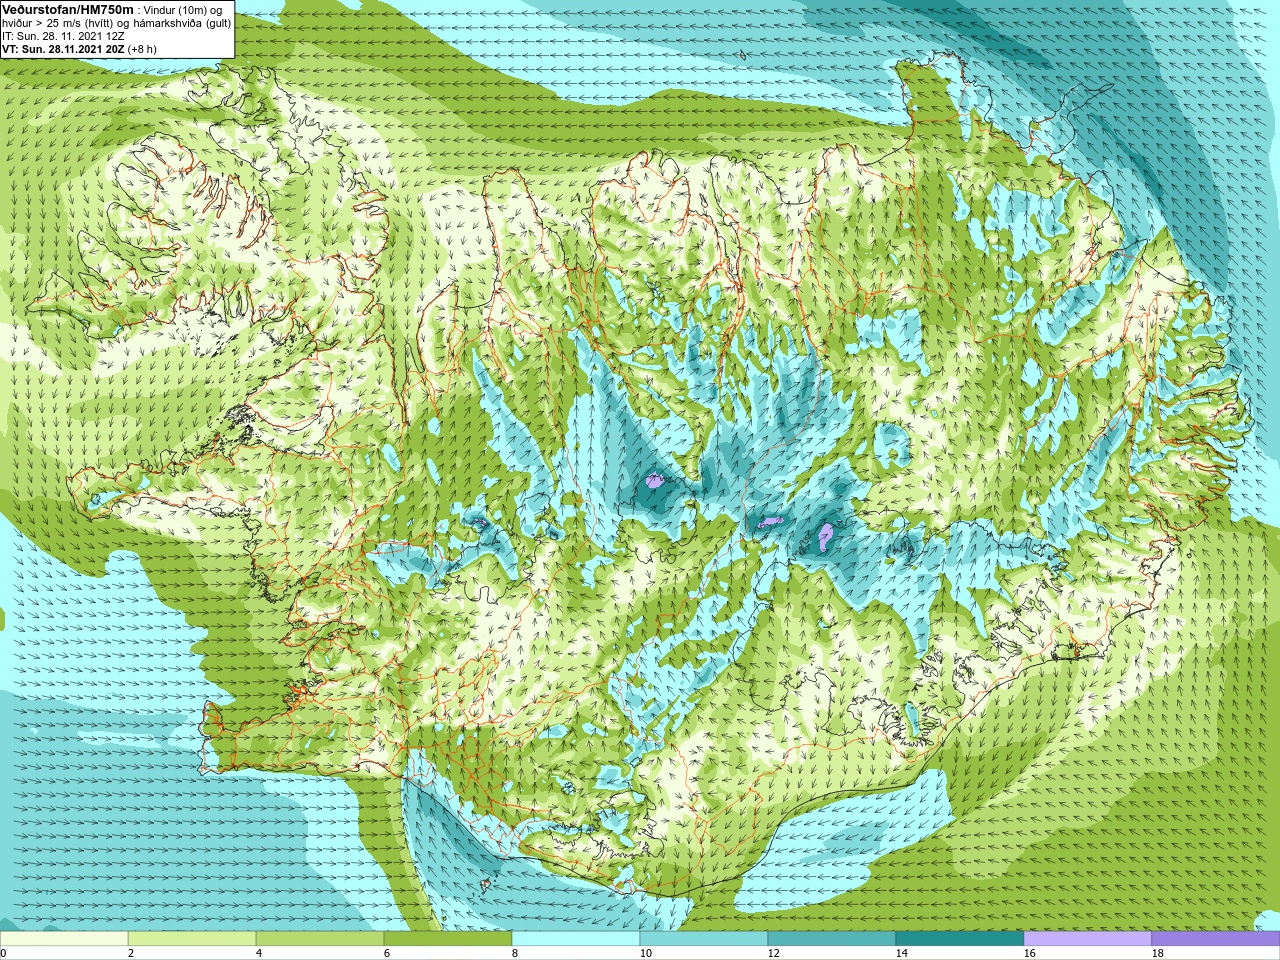Click the "10" scale label
The width and height of the screenshot is (1280, 960).
646,953
